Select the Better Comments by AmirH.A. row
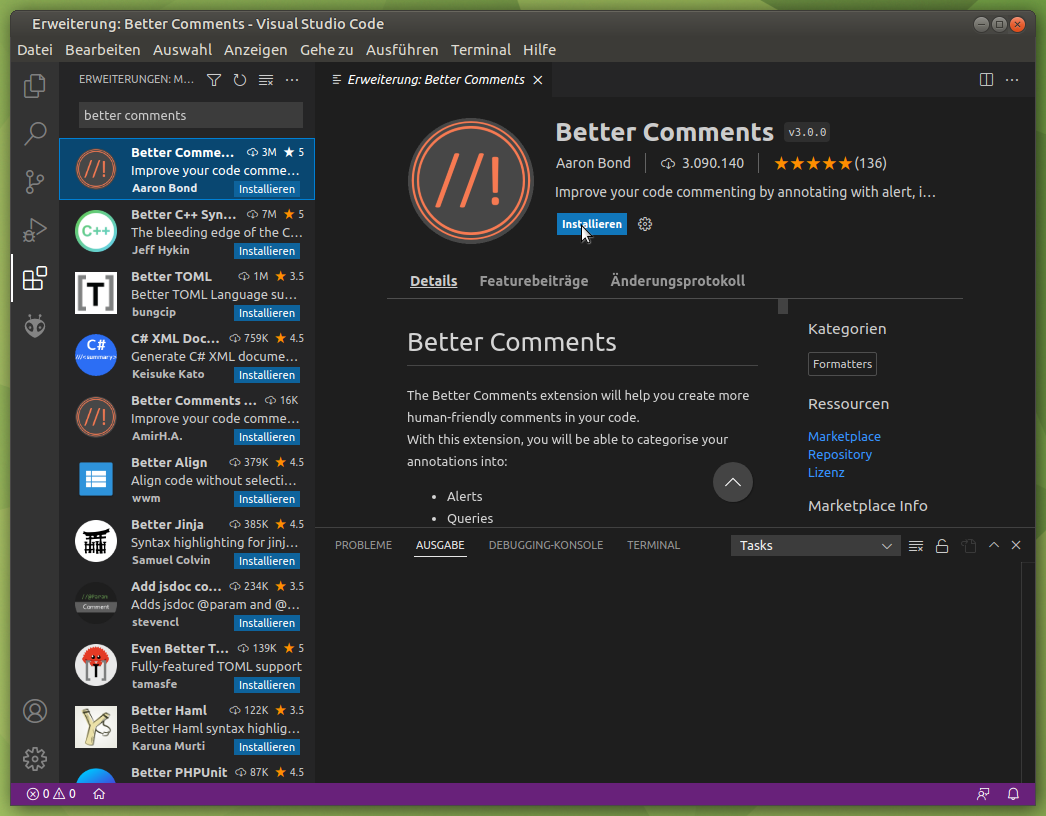Image resolution: width=1046 pixels, height=816 pixels. (x=187, y=418)
